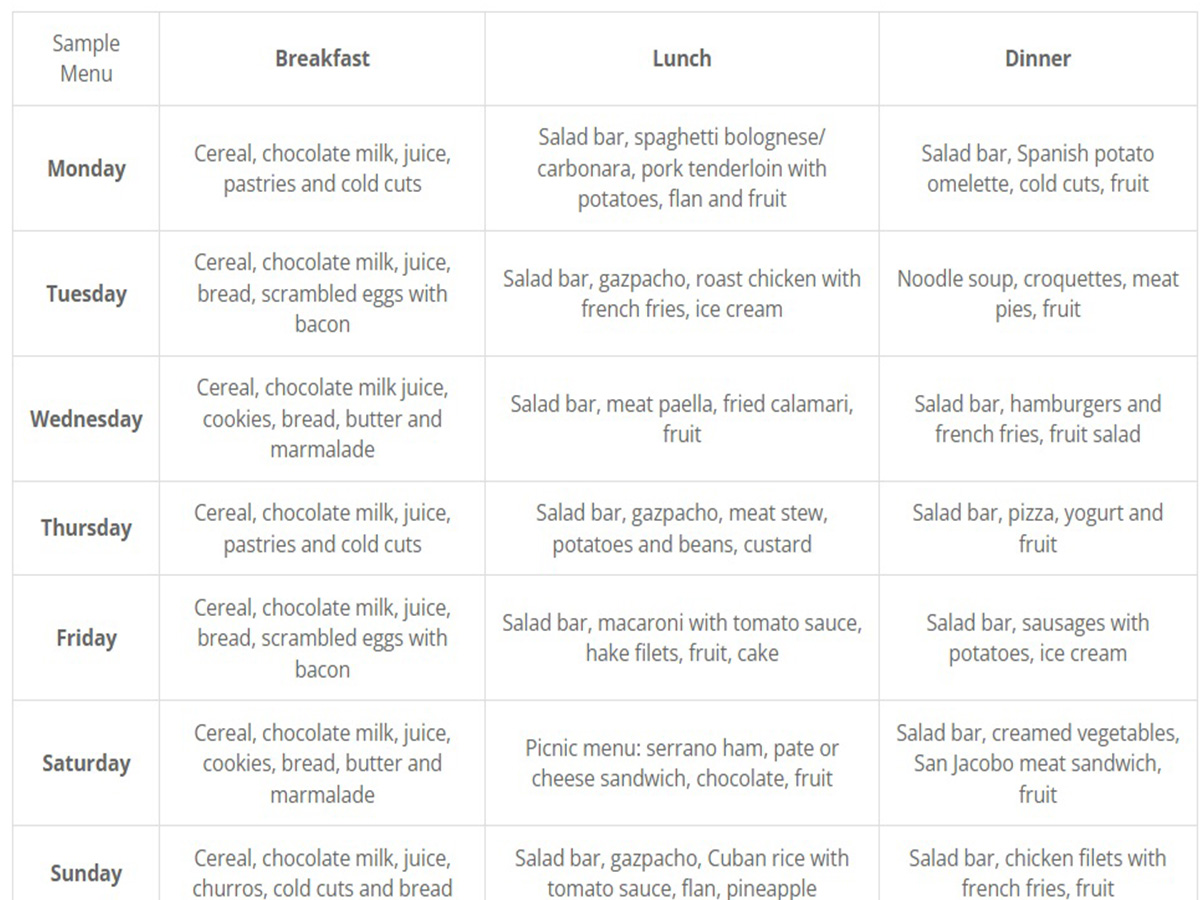The image size is (1200, 900).
Task: Click the Lunch column header
Action: pos(682,58)
